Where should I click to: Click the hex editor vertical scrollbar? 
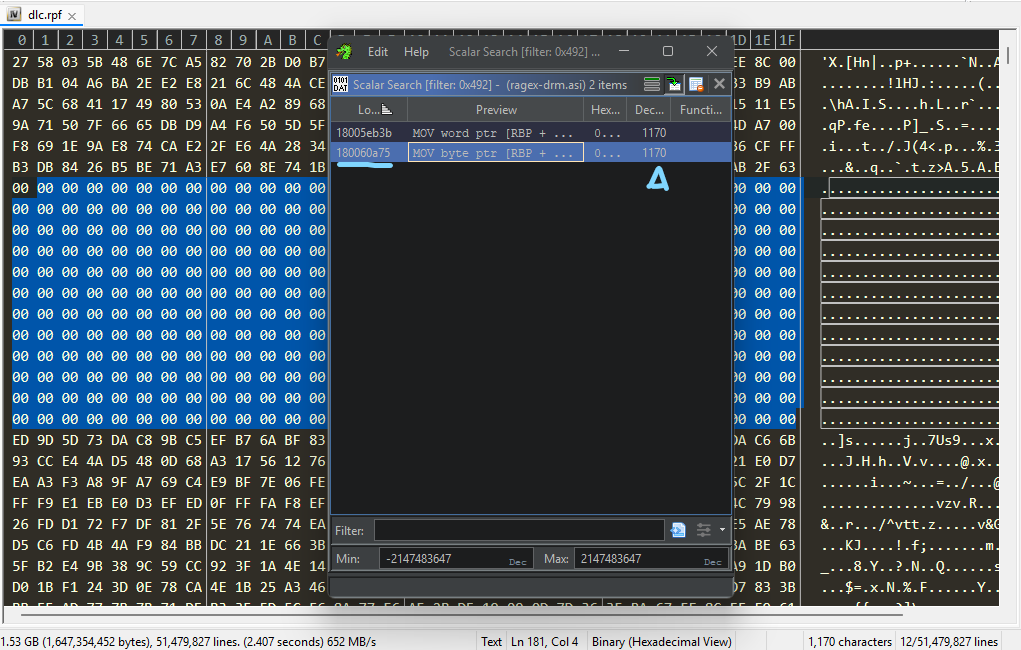click(x=1008, y=55)
